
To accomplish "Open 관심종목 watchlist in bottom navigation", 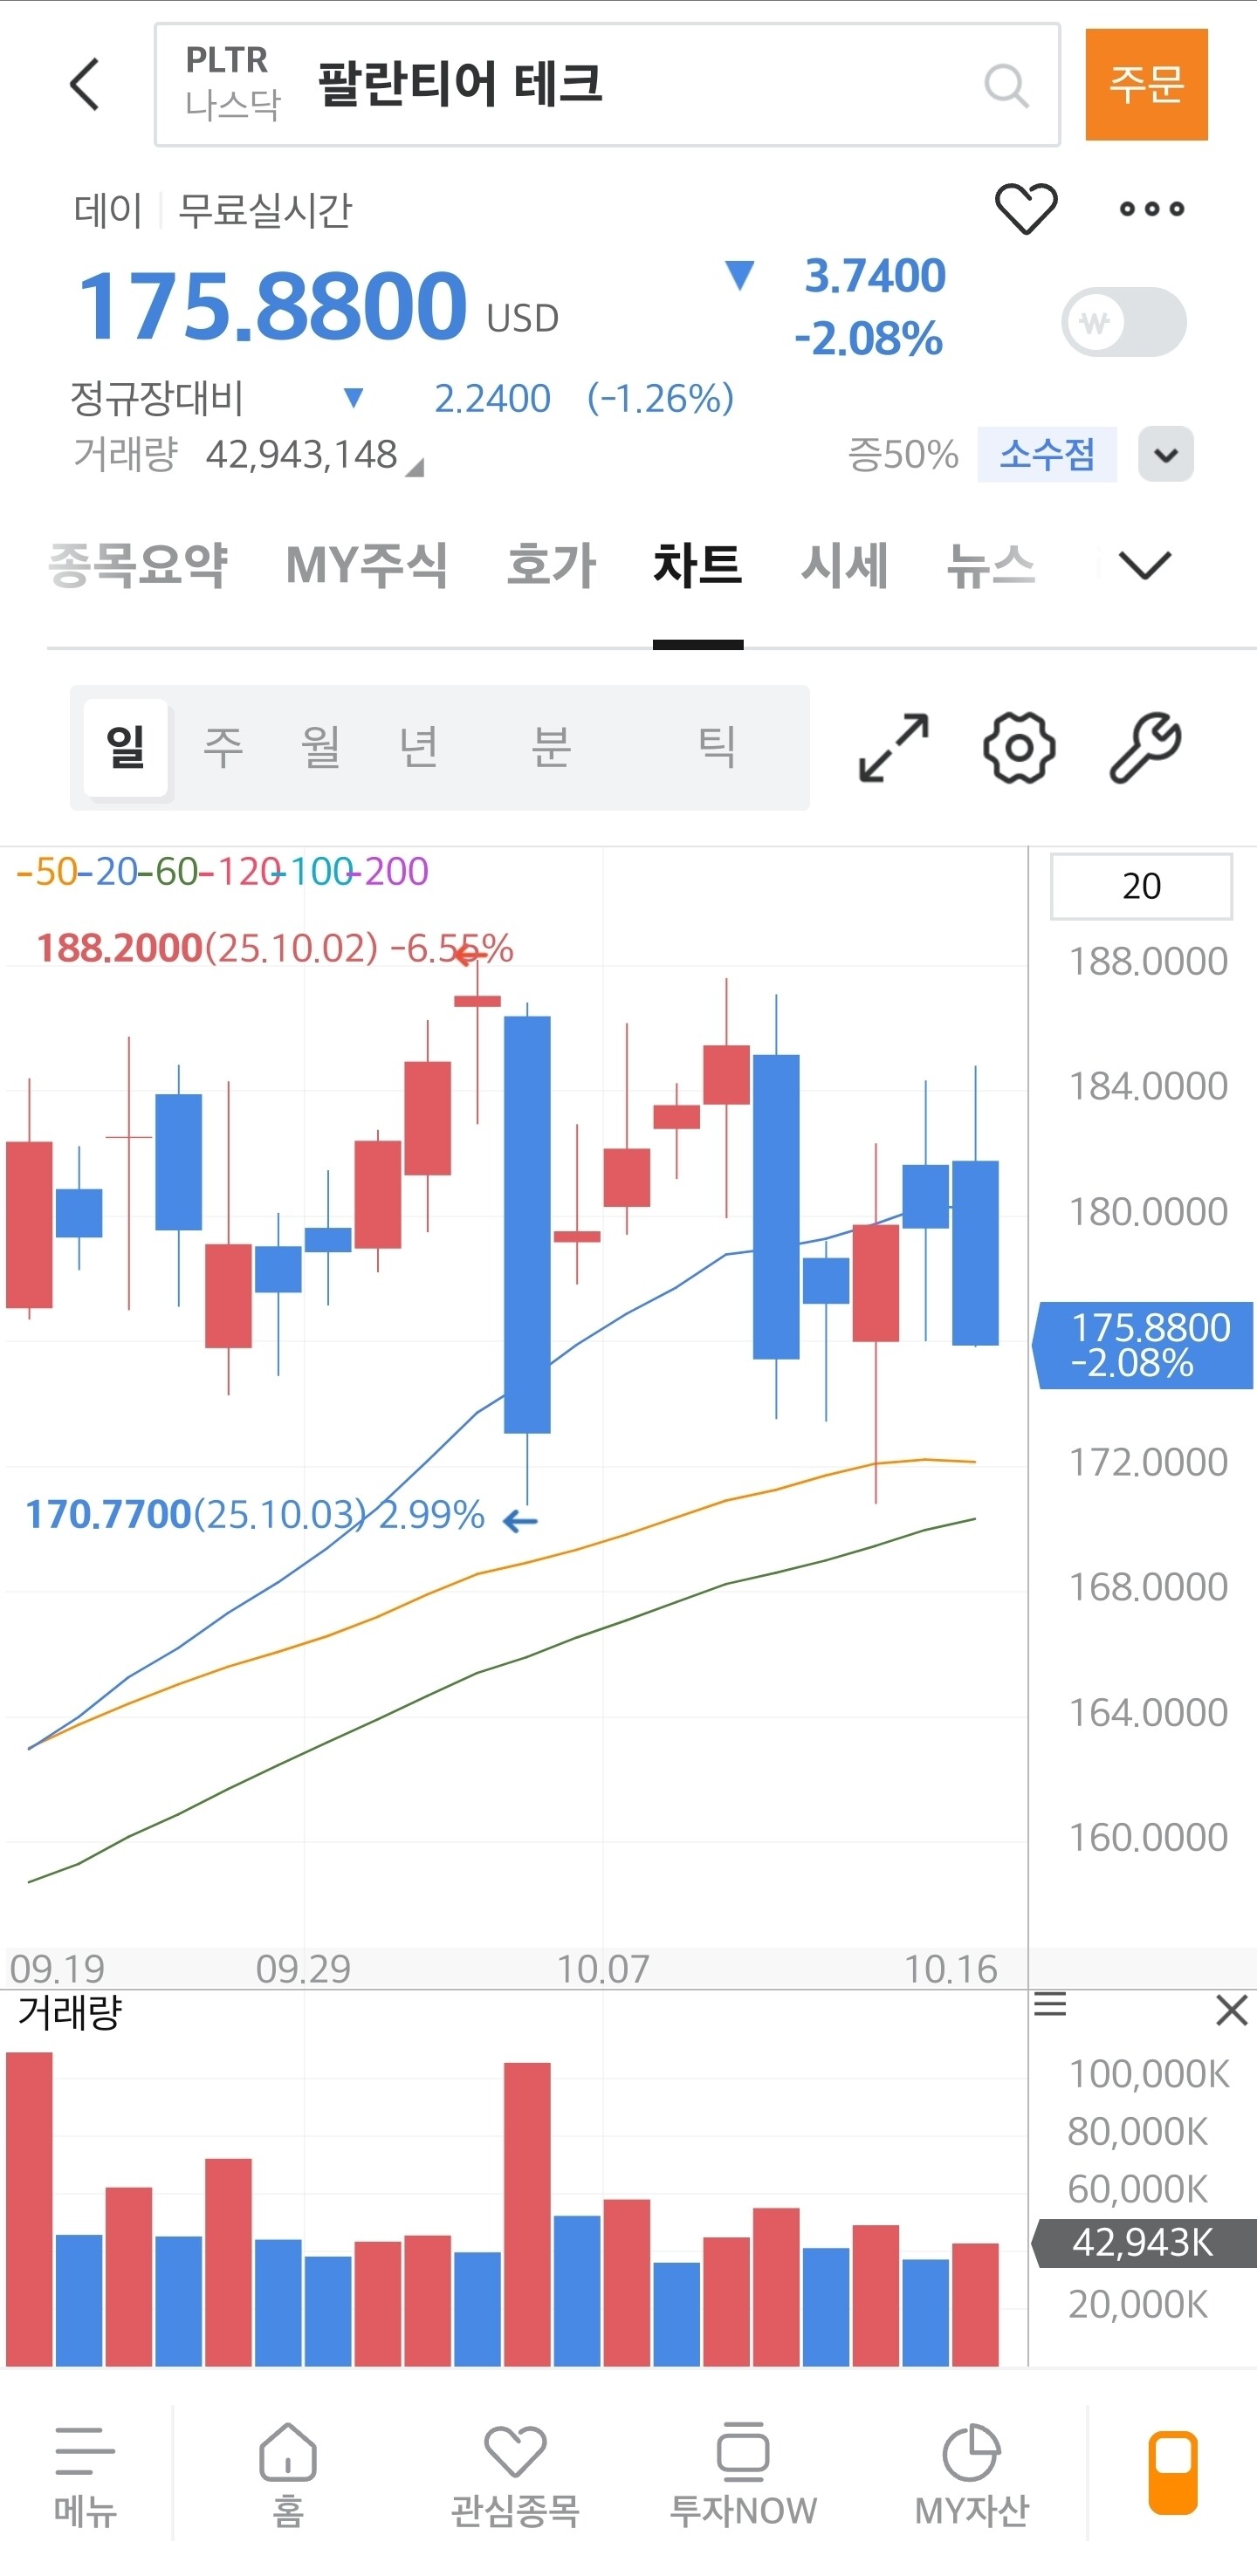I will click(x=515, y=2475).
